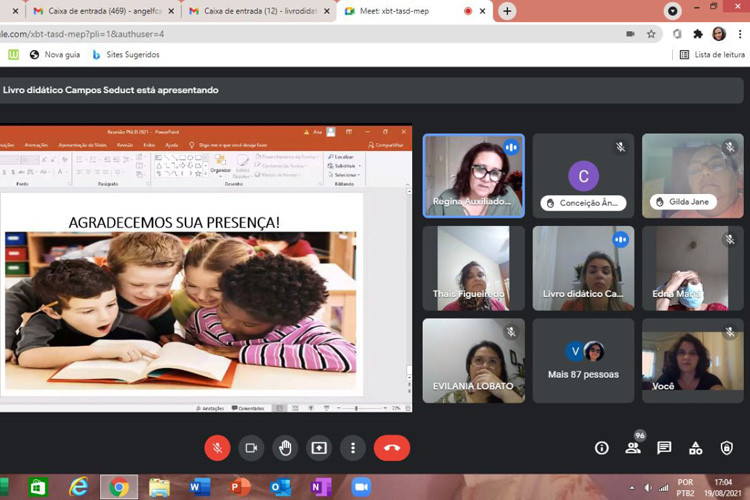Show everyone participants panel icon
Viewport: 750px width, 500px height.
point(633,448)
